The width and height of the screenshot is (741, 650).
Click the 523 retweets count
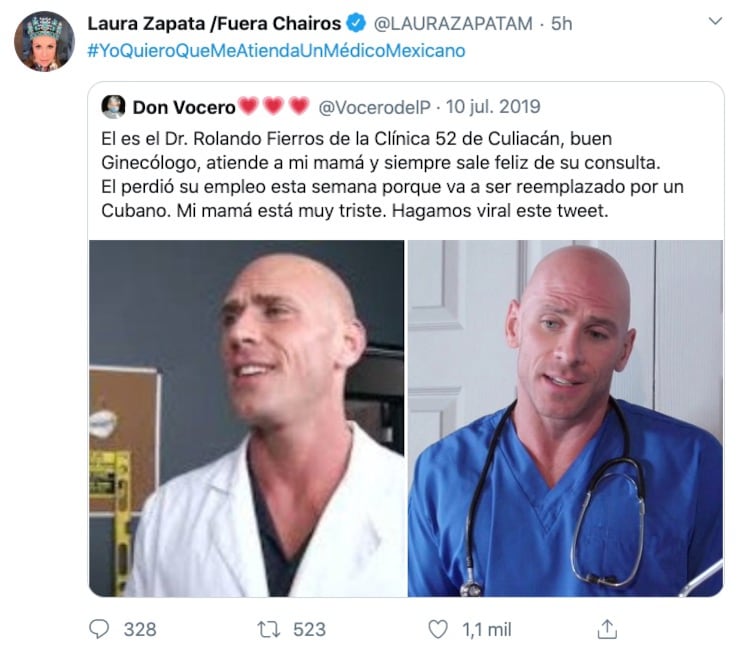[x=310, y=630]
